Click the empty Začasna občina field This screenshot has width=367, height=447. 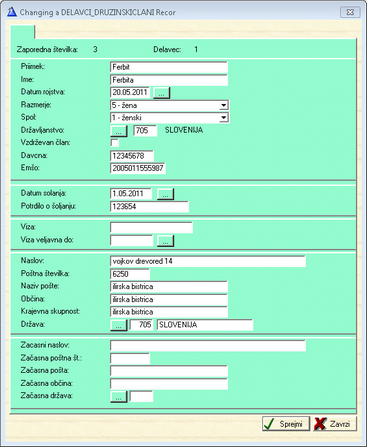(169, 384)
